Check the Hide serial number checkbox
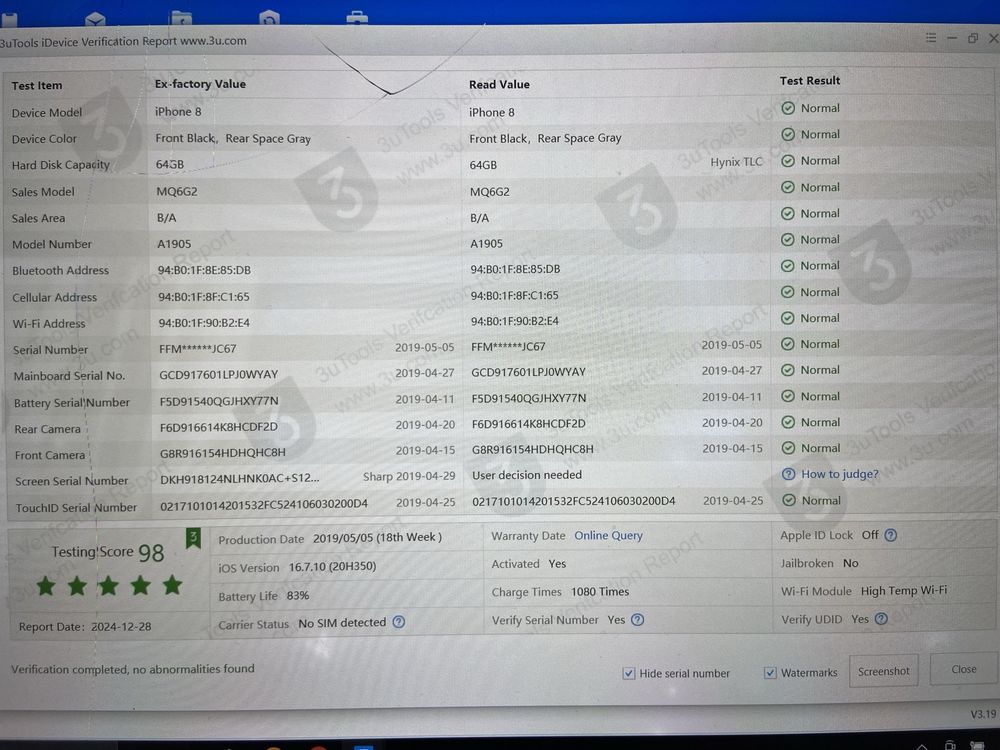Viewport: 1000px width, 750px height. pos(629,673)
